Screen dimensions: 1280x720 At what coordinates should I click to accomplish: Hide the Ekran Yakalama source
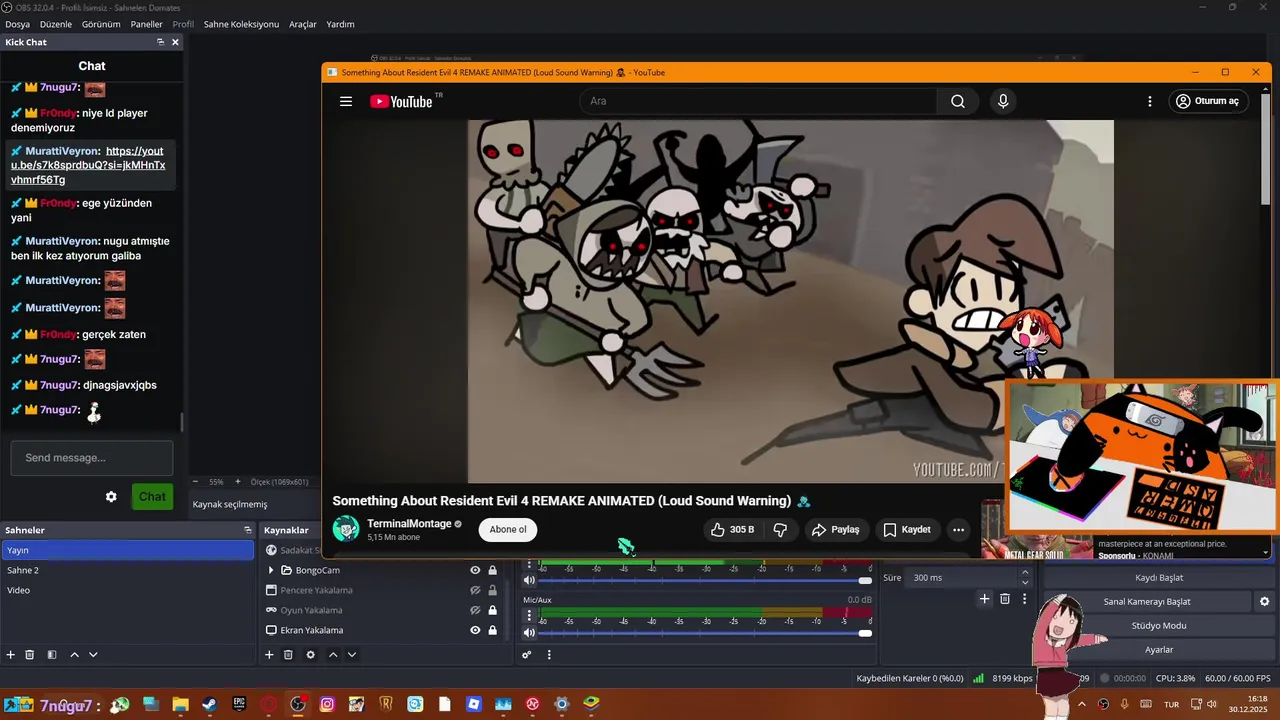[475, 630]
